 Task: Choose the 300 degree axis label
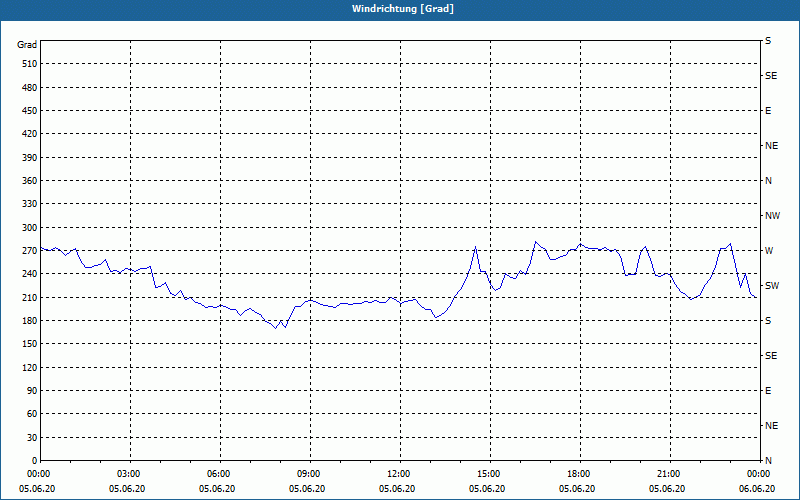click(30, 228)
